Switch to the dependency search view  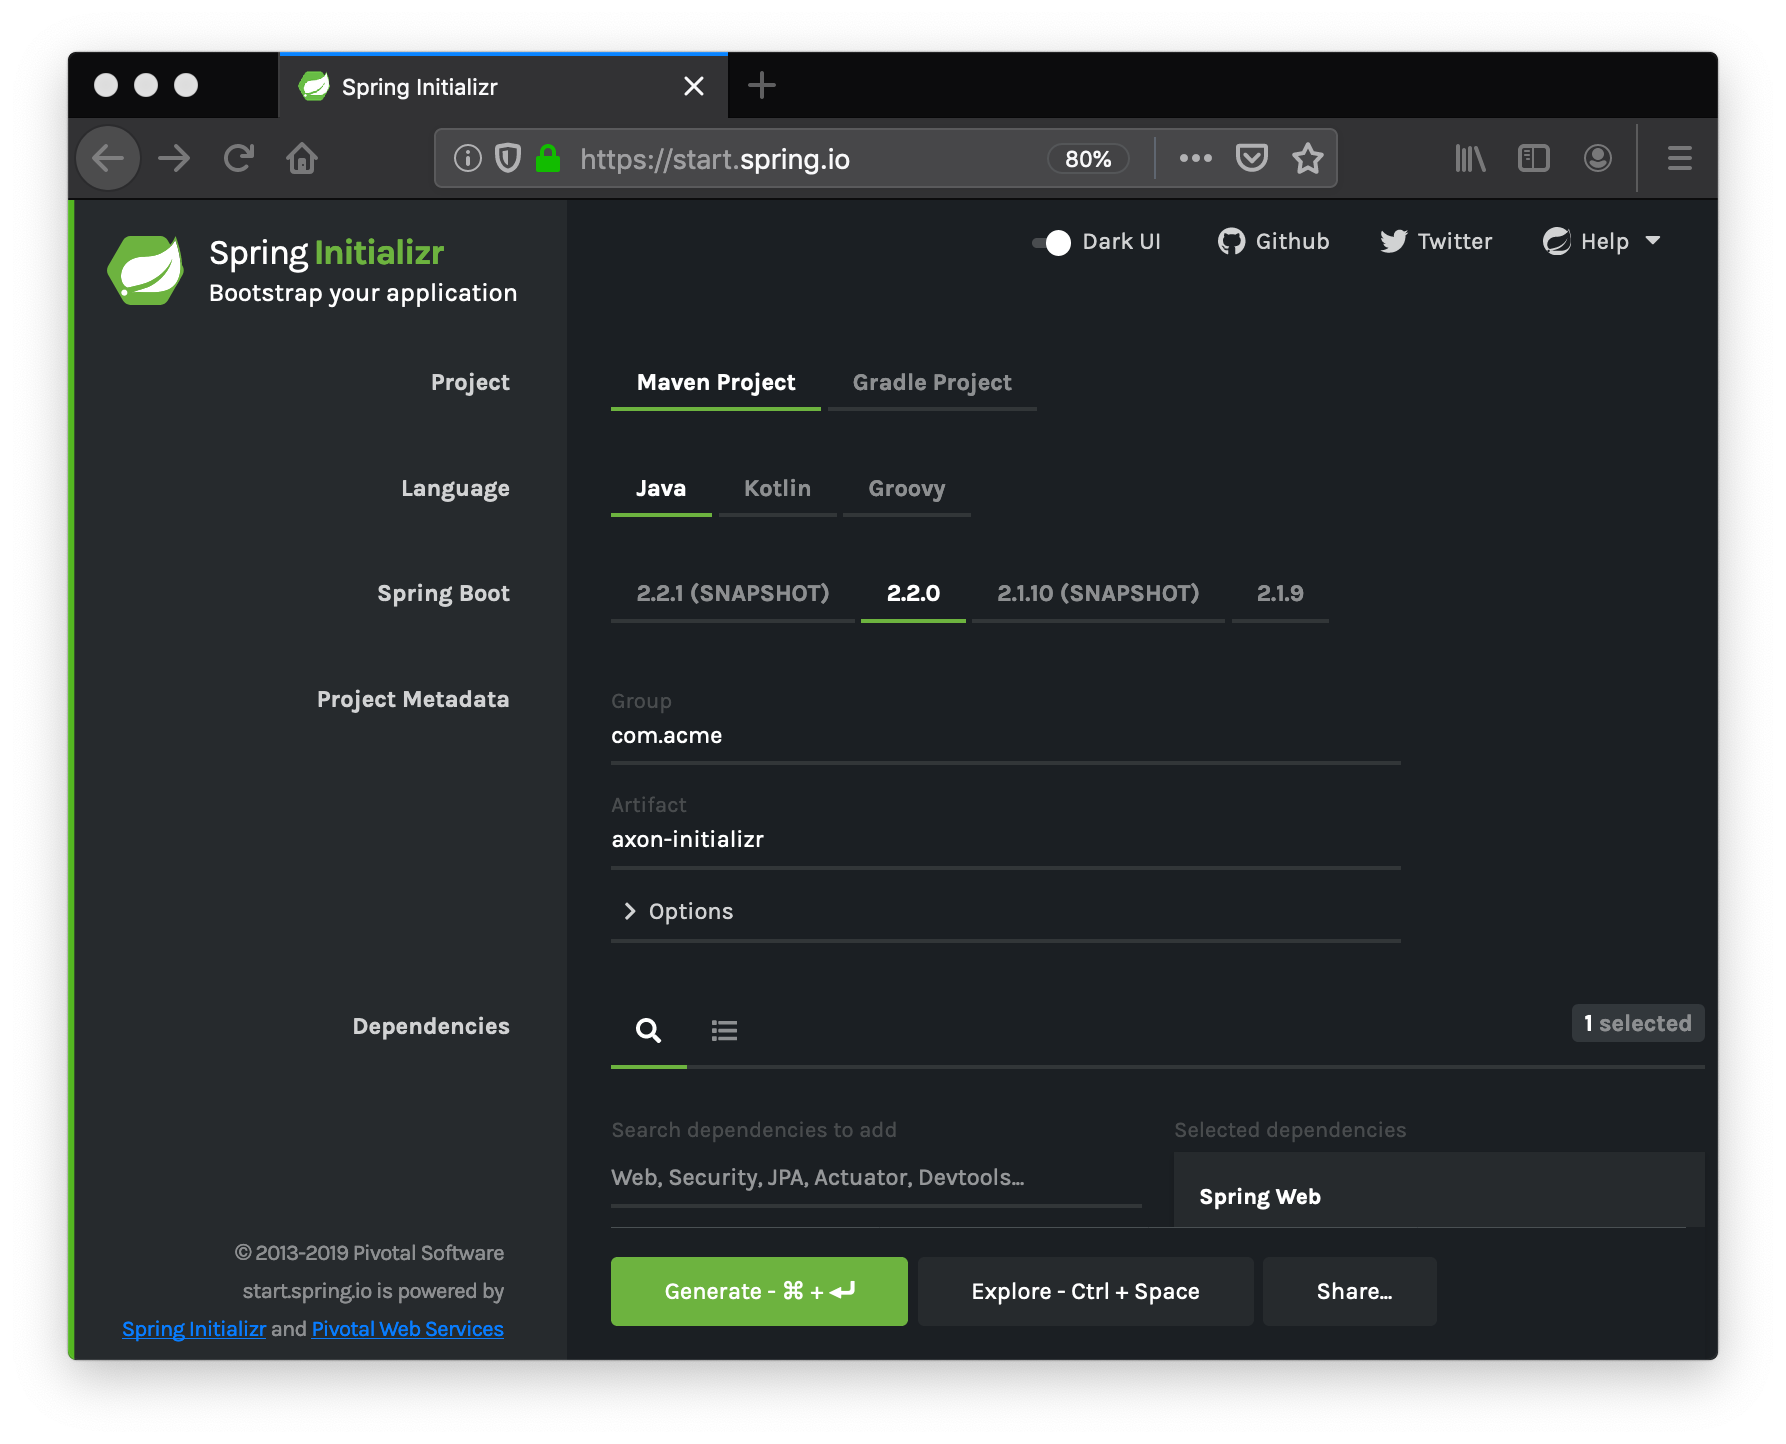(x=649, y=1030)
